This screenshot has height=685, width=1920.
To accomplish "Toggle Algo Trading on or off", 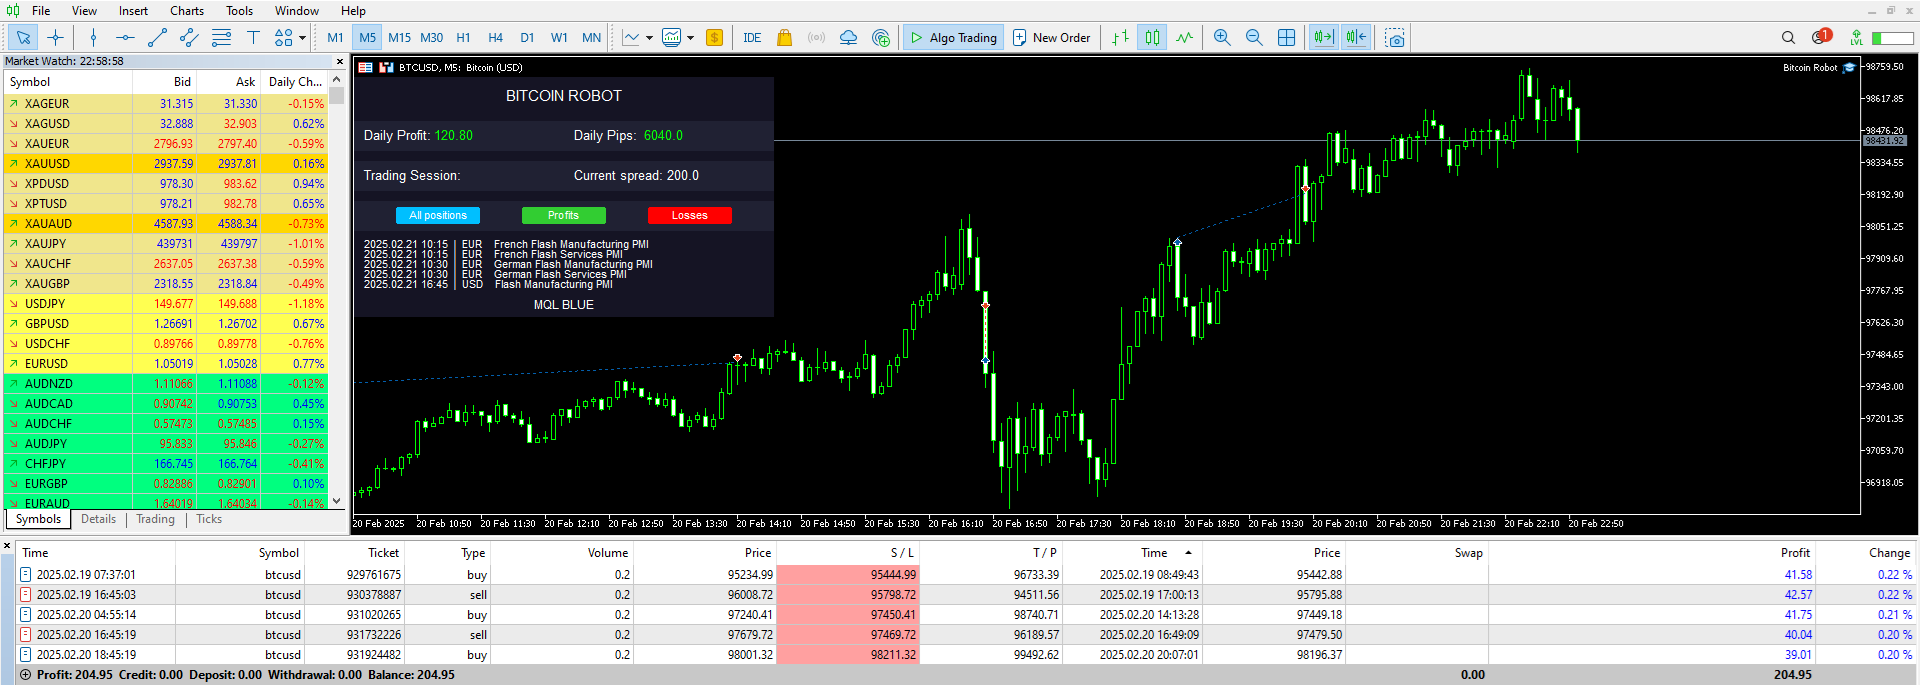I will point(952,38).
